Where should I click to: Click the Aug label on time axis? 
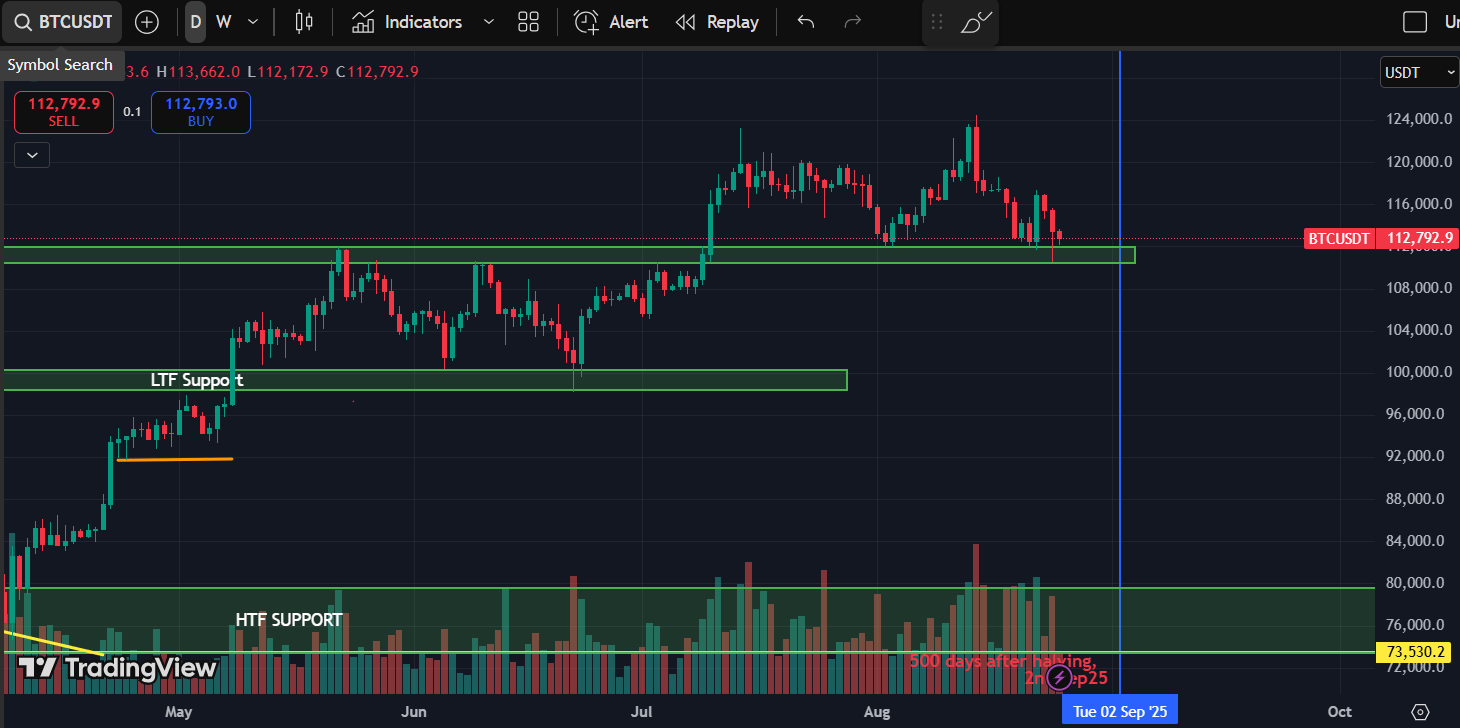[877, 712]
